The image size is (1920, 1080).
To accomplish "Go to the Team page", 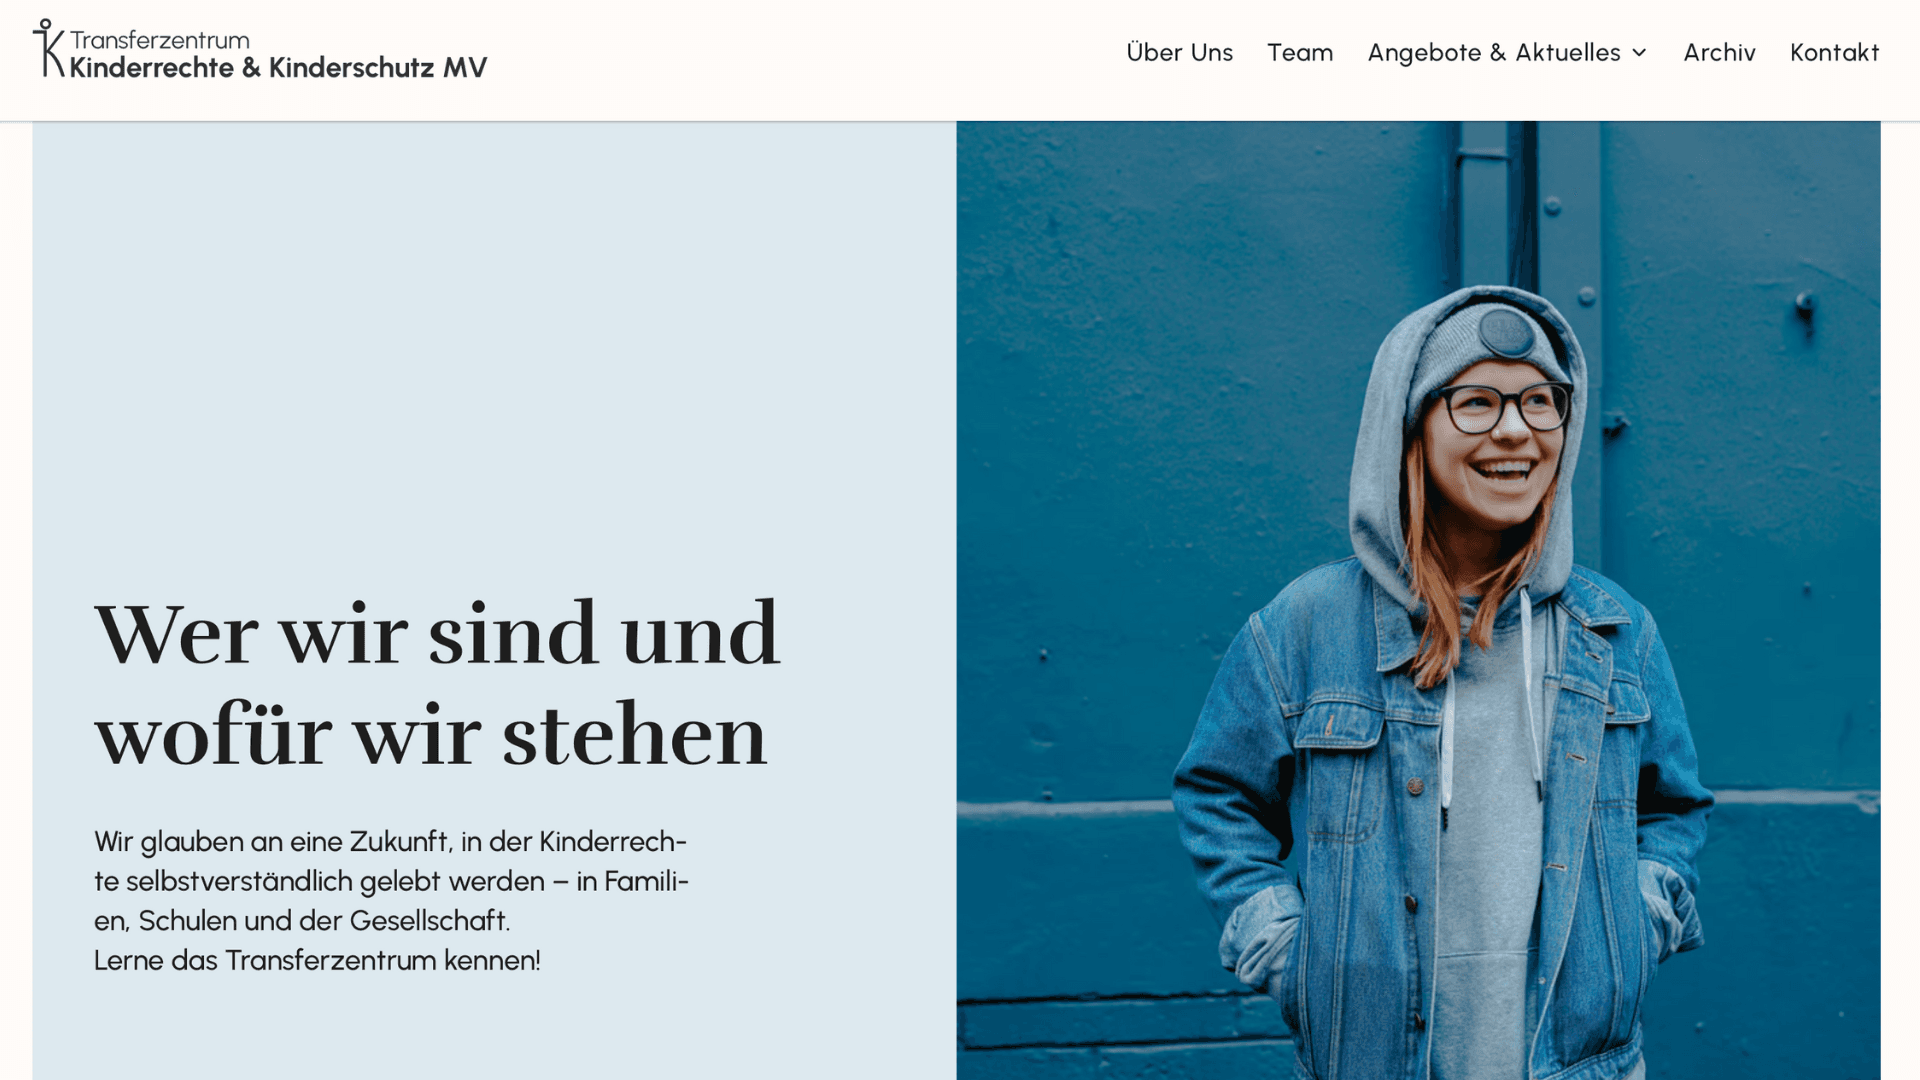I will click(x=1300, y=52).
